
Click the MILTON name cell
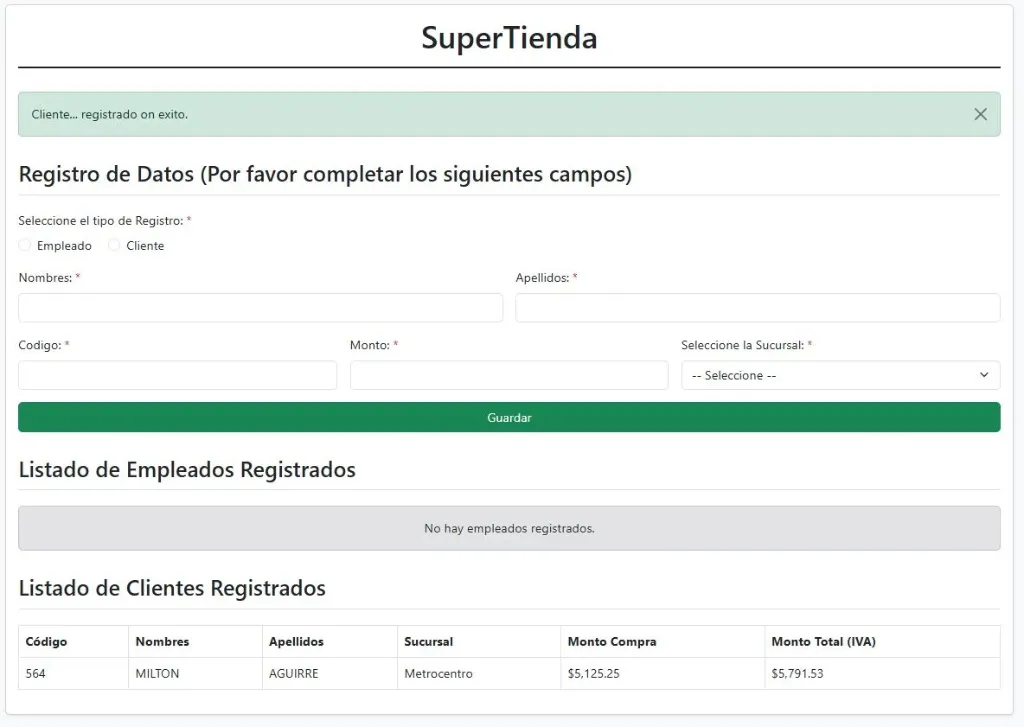[x=157, y=674]
